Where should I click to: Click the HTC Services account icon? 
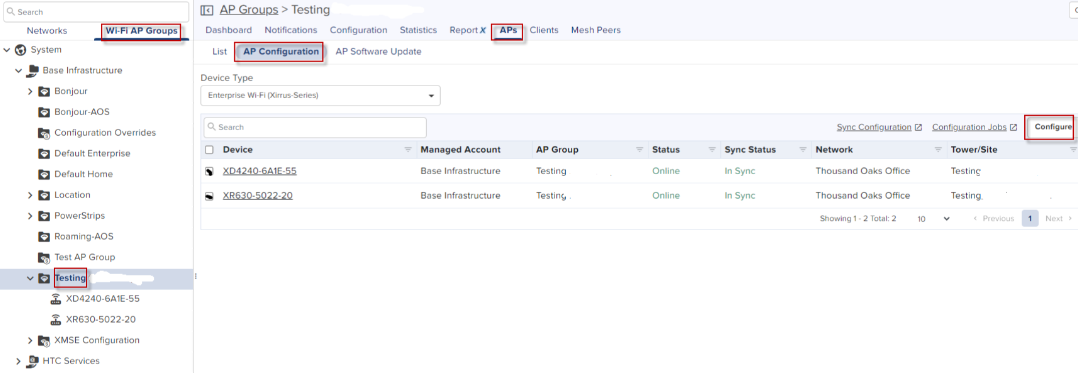point(32,361)
